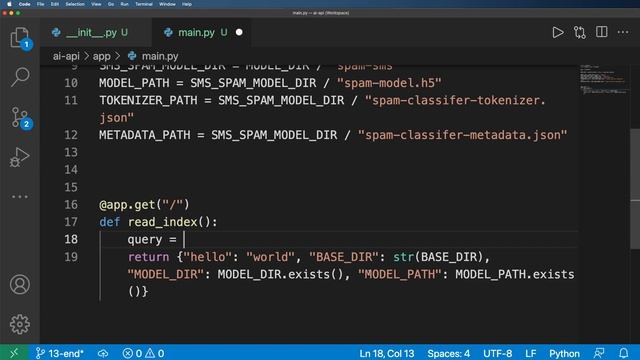Click str(BASE_DIR) call on line 19
This screenshot has width=640, height=360.
438,257
